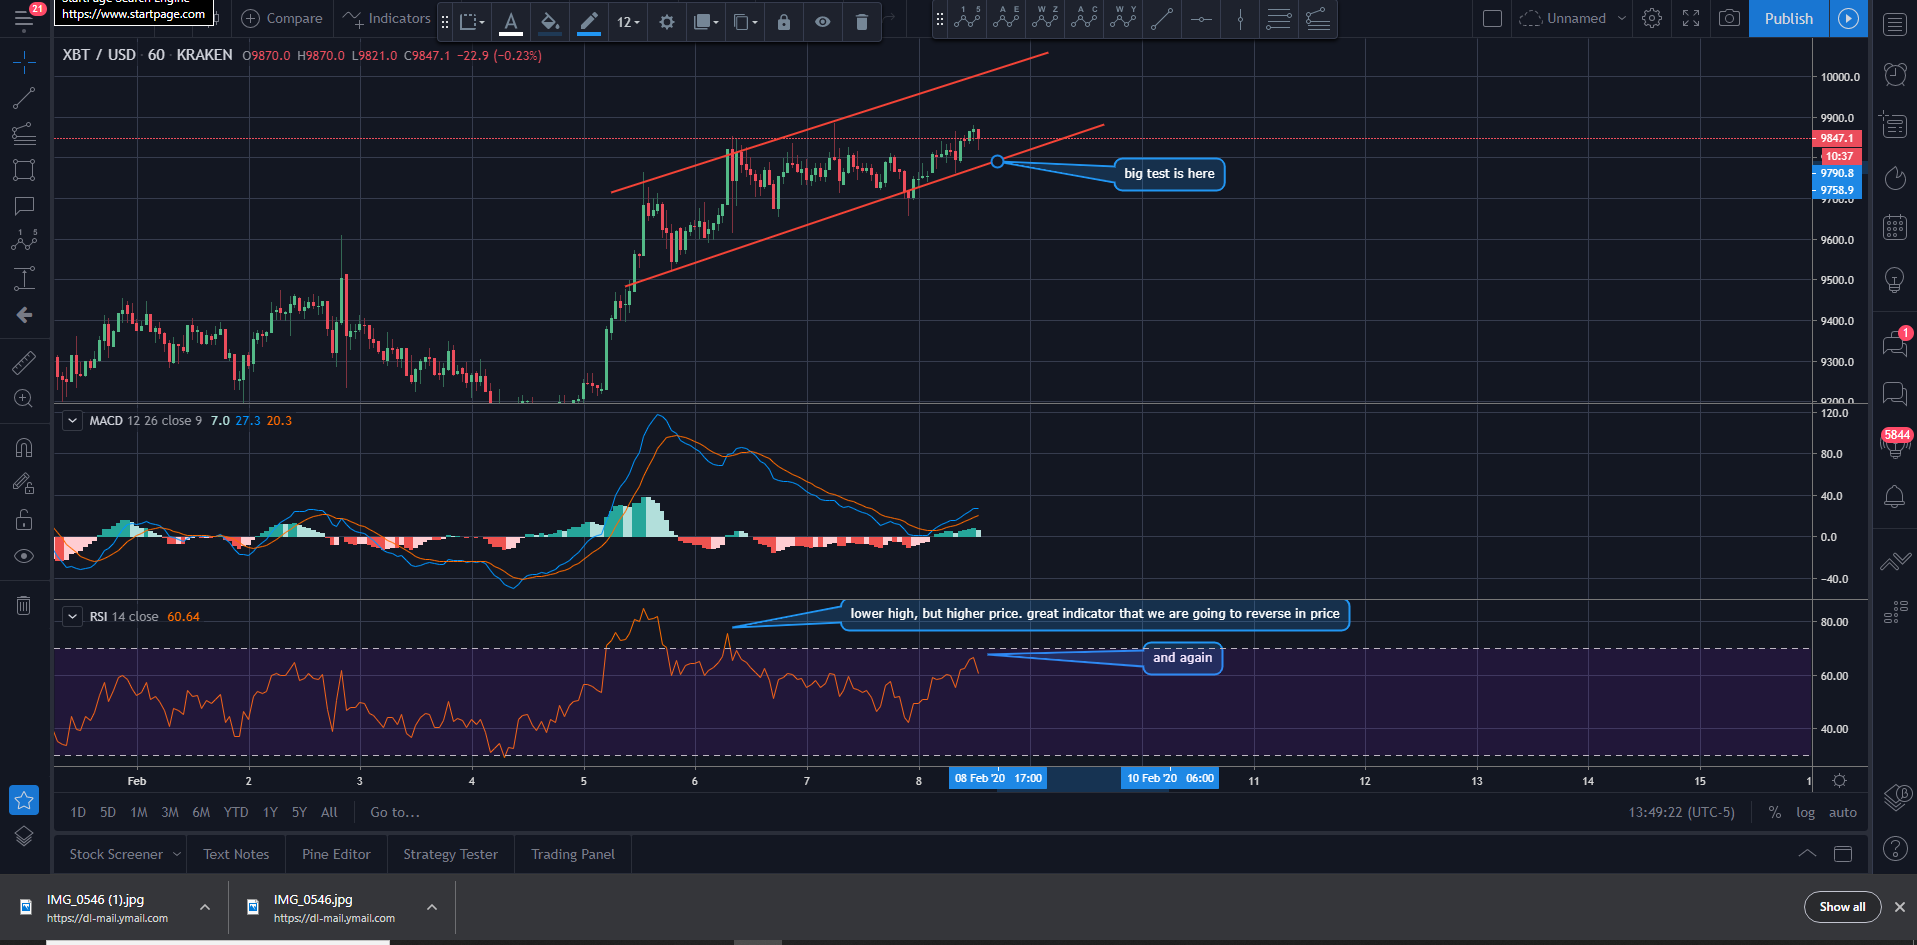
Task: Click the play stream button beside Publish
Action: coord(1849,18)
